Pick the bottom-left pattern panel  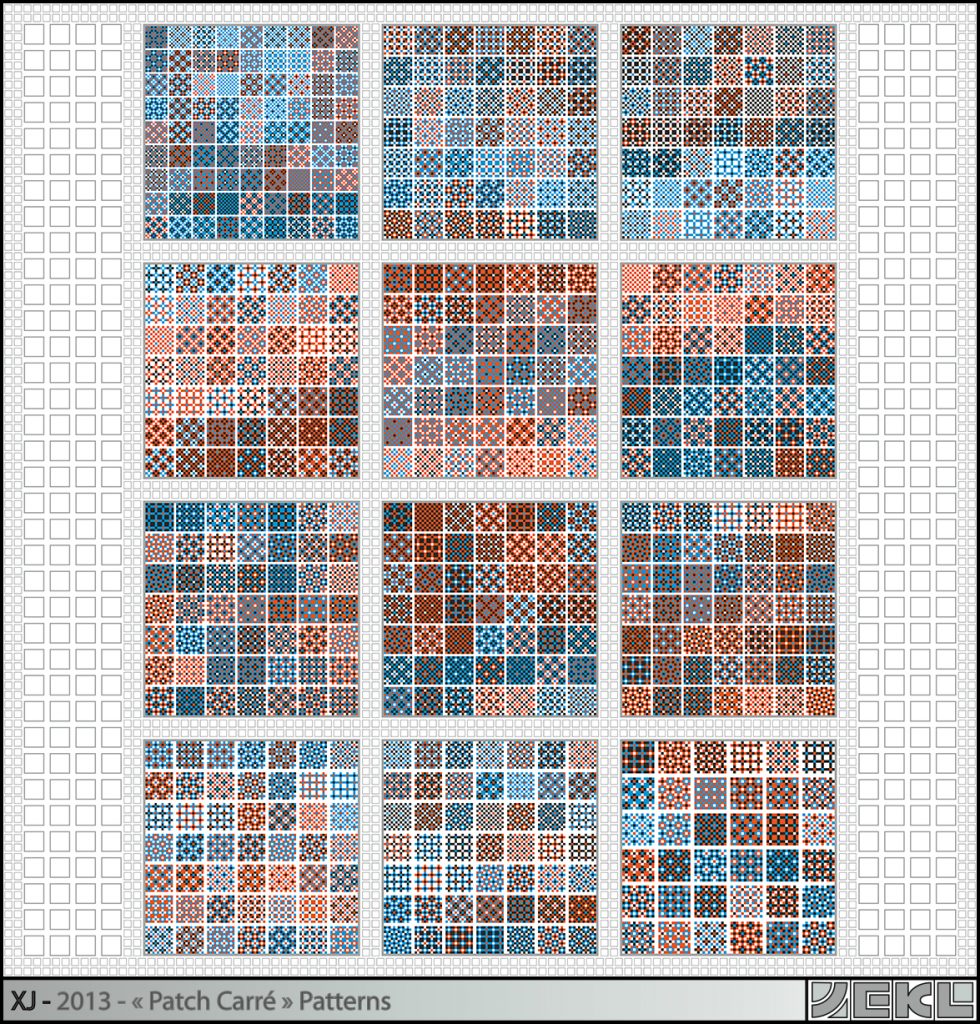click(251, 847)
